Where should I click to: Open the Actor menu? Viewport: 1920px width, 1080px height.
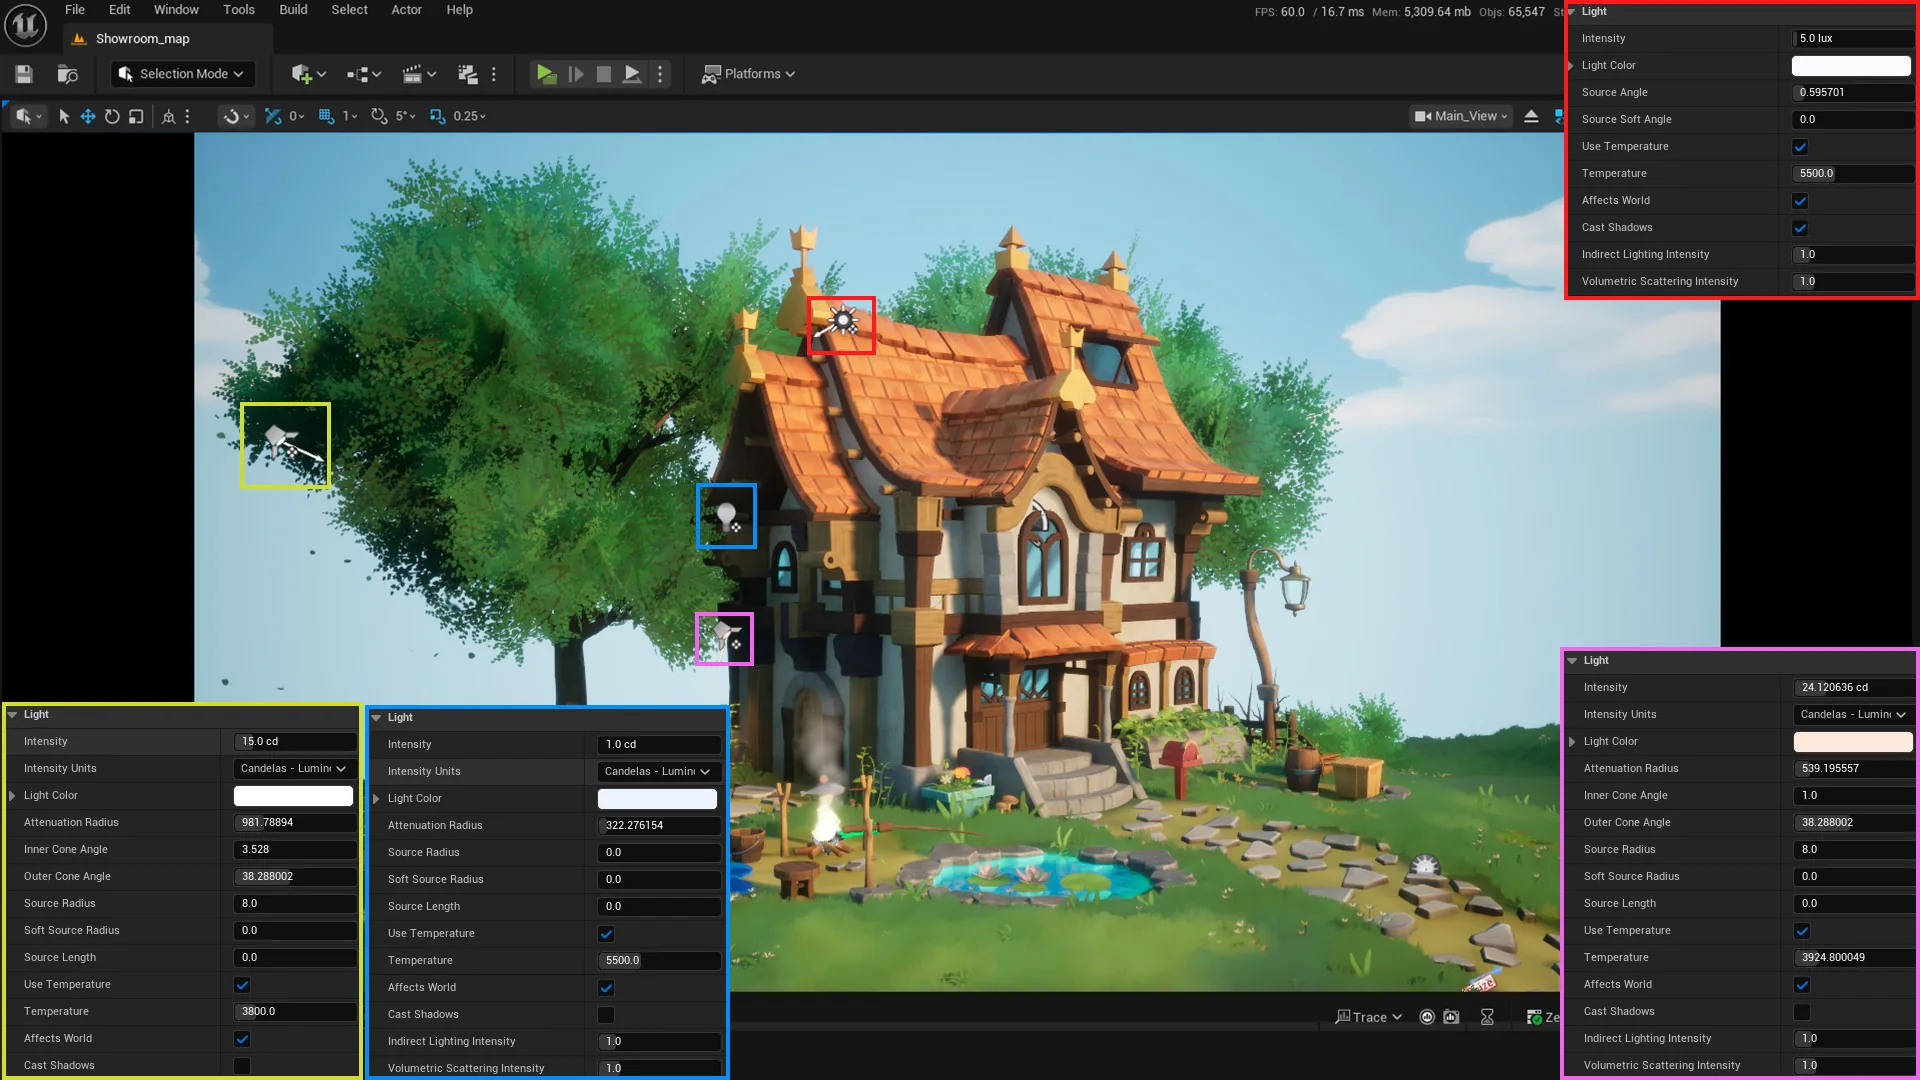tap(406, 10)
